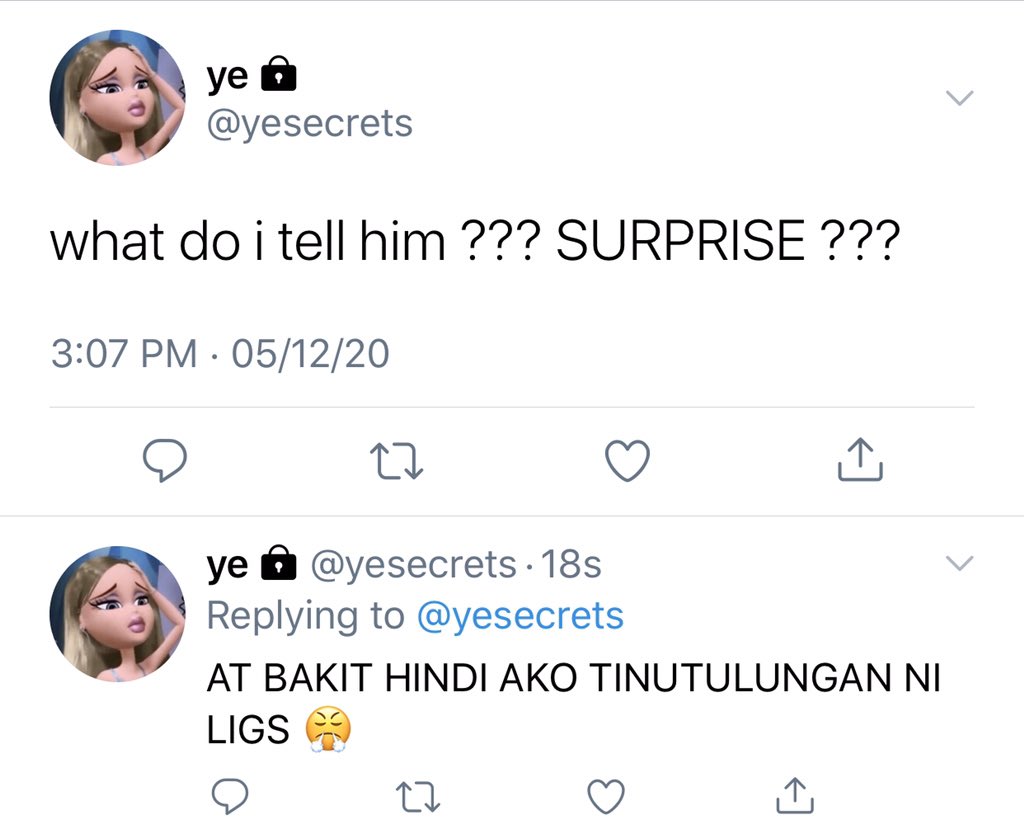Reply to the 'AT BAKIT HINDI' tweet
The height and width of the screenshot is (838, 1024).
231,796
